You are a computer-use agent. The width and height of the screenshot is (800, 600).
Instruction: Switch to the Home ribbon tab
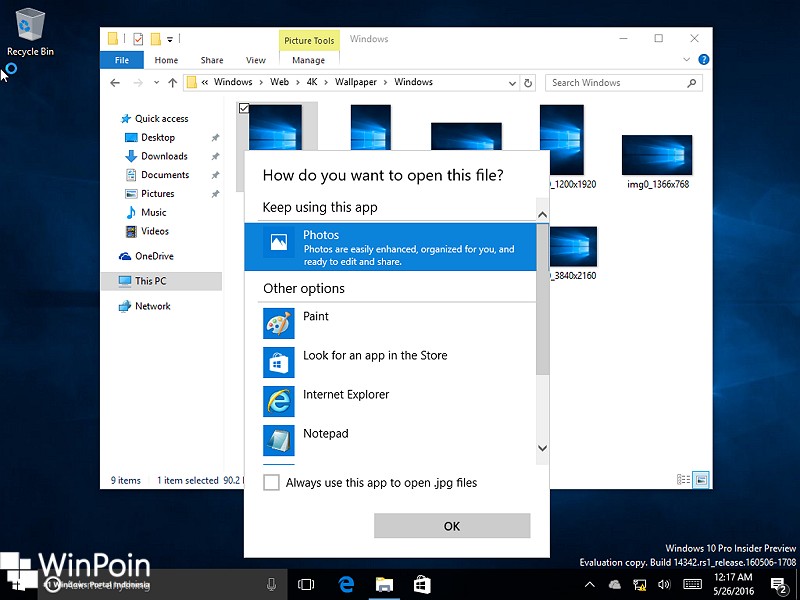166,60
